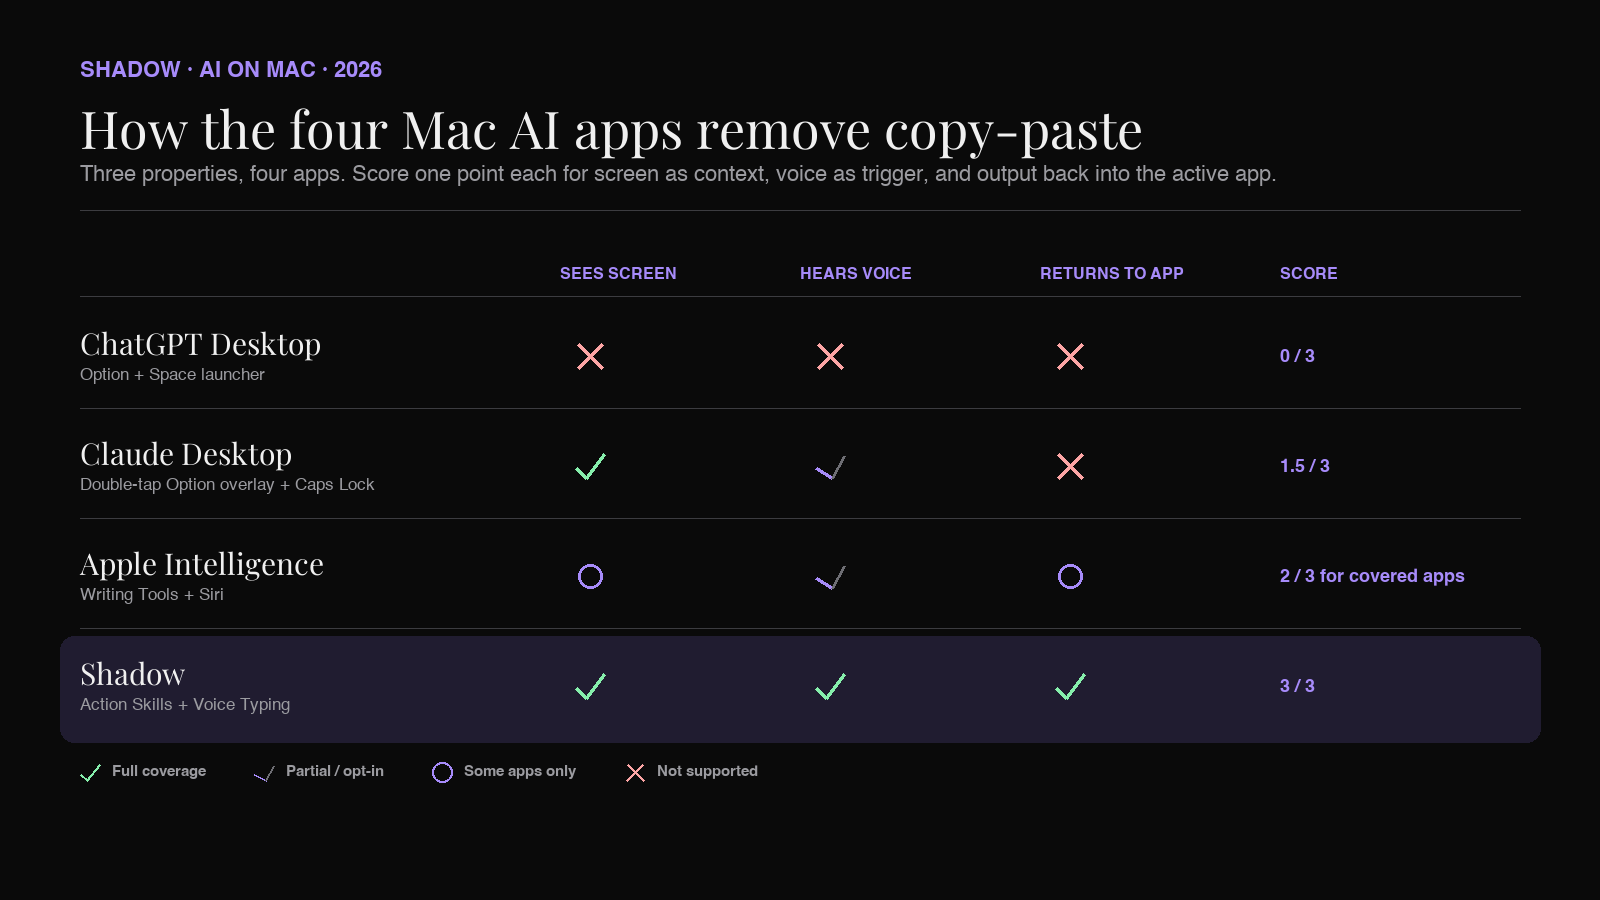Click the red X for Claude Desktop Returns to App
1600x900 pixels.
(x=1070, y=467)
